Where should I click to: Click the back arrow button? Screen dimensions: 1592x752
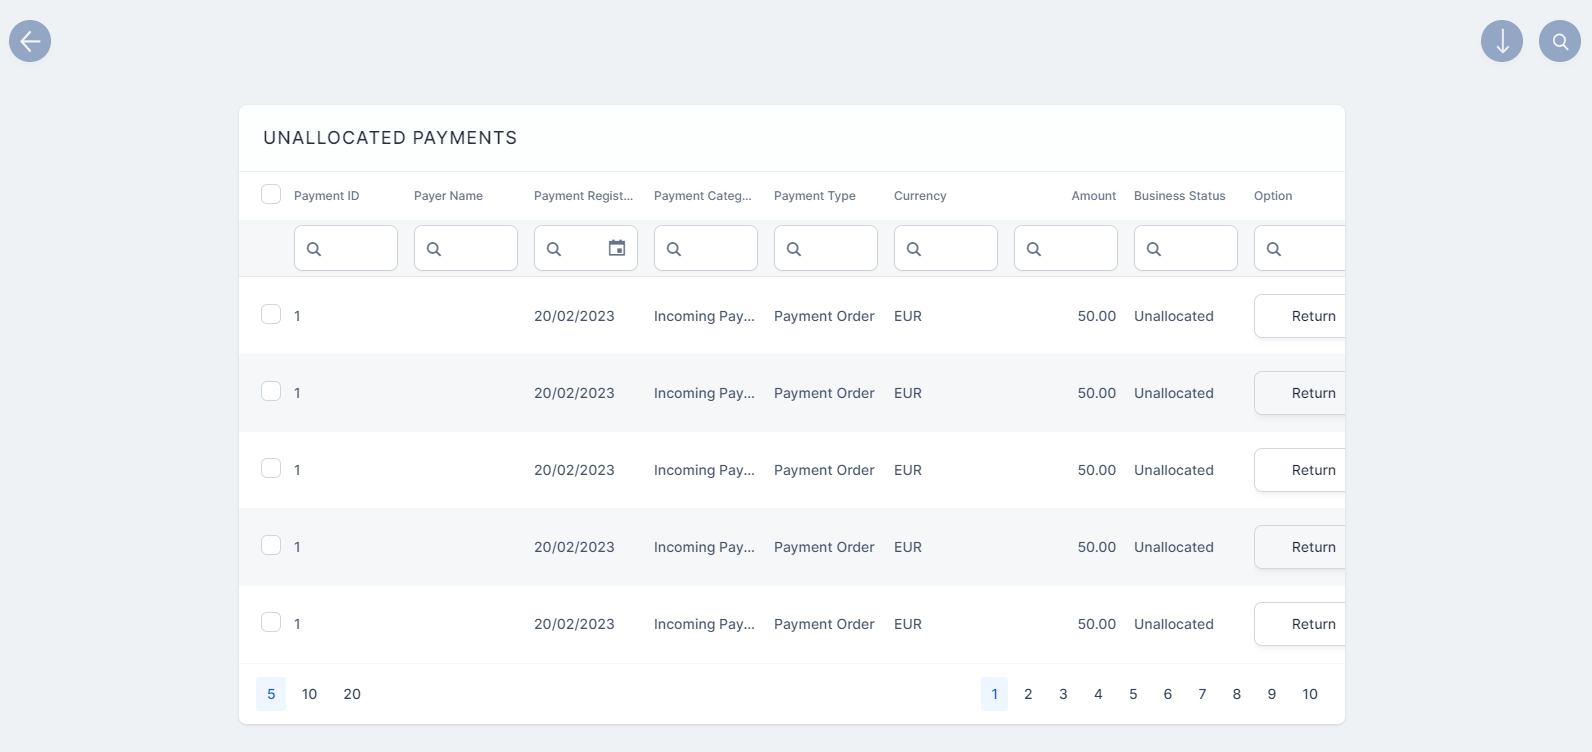(30, 41)
